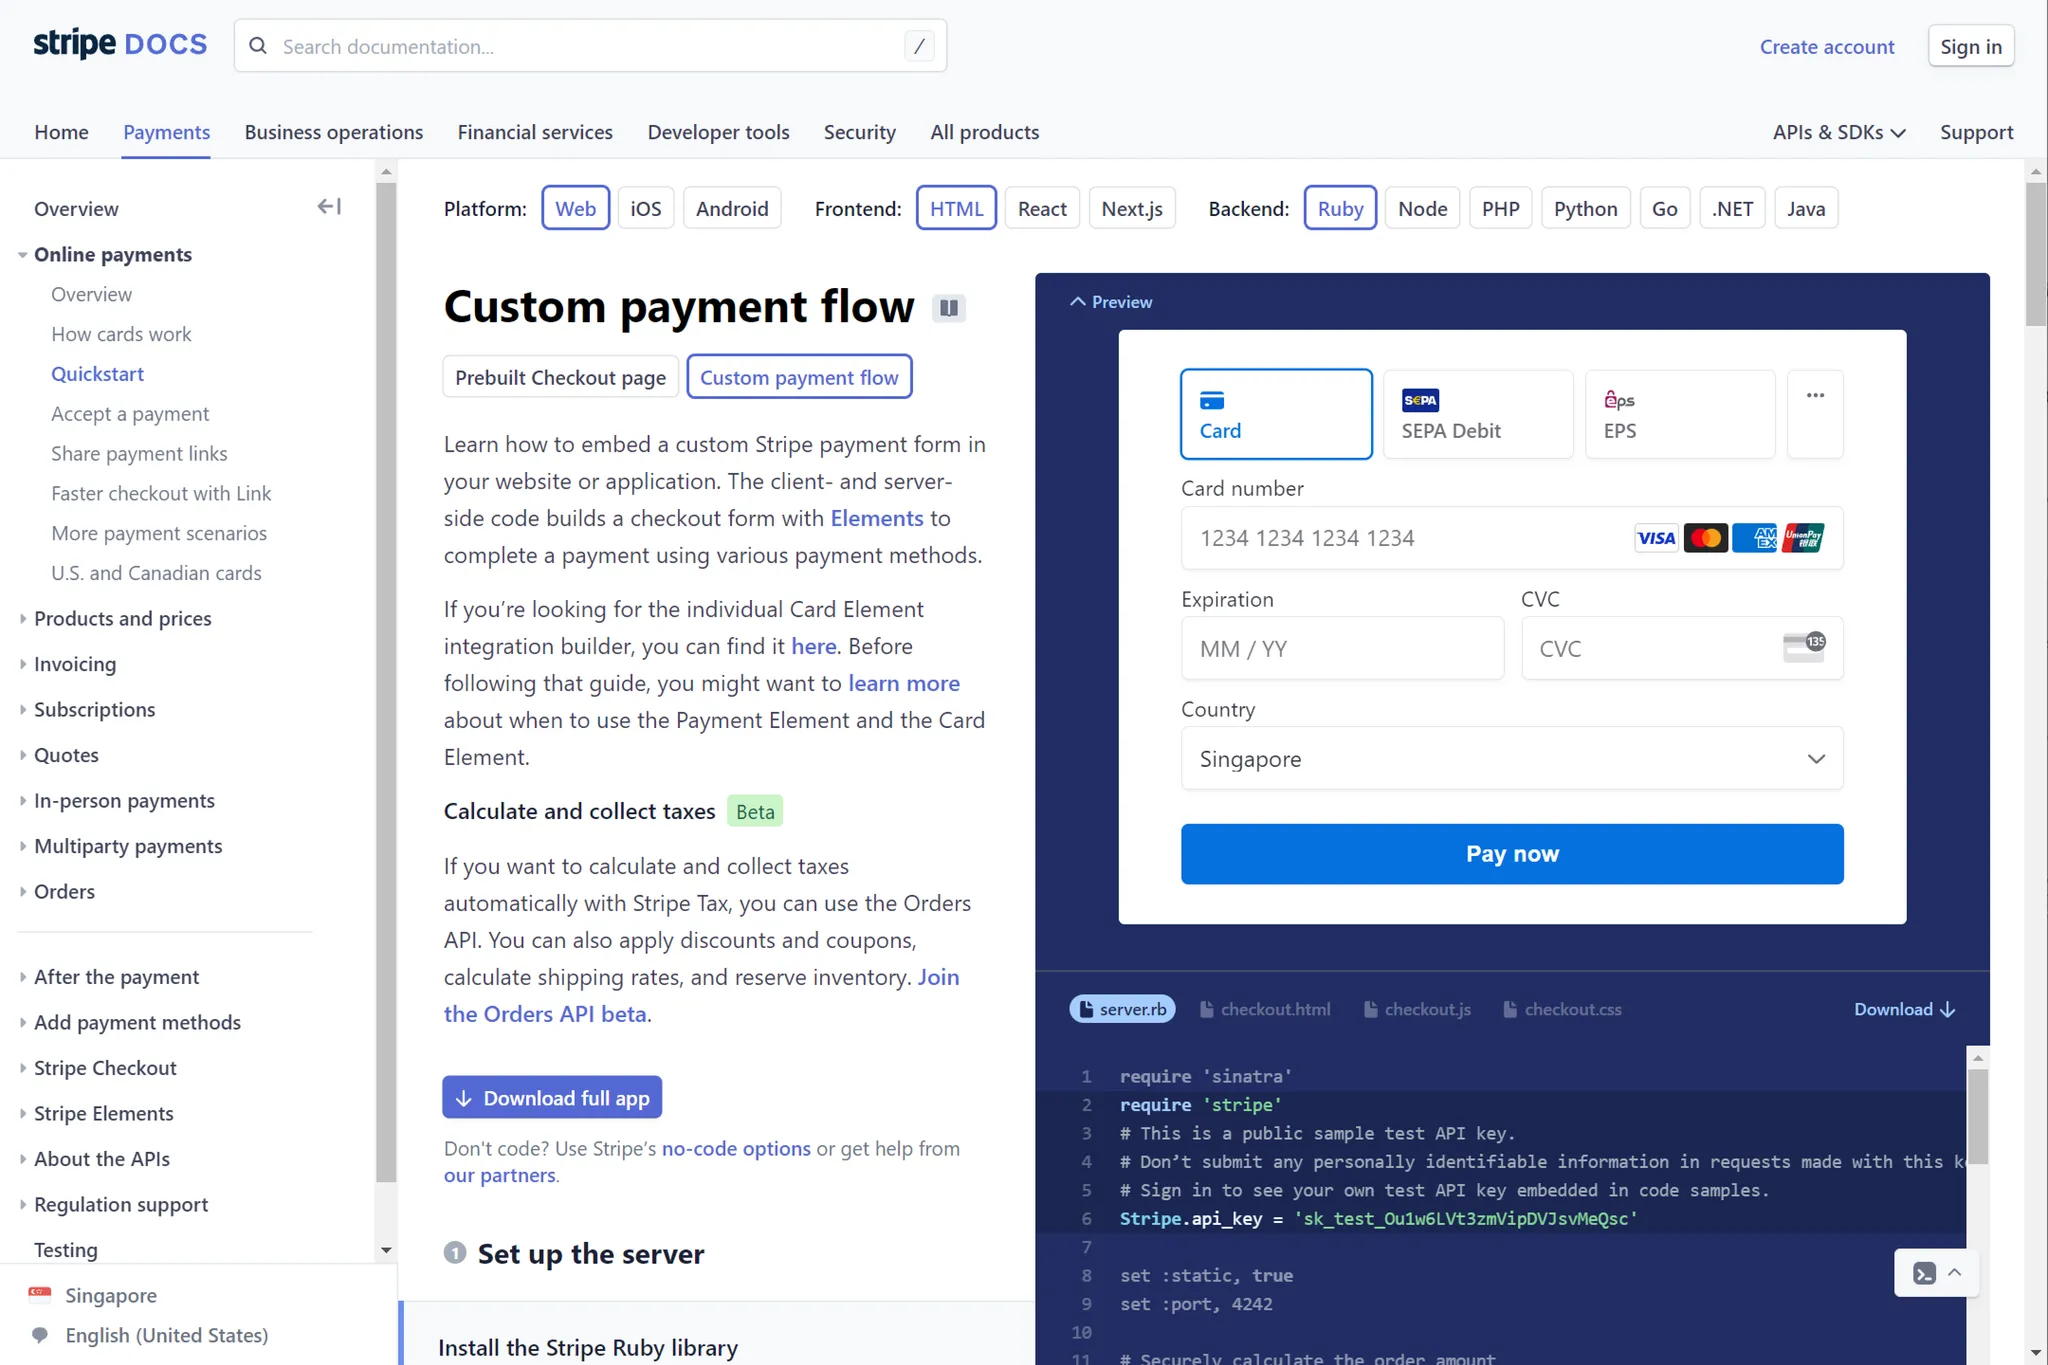
Task: Open the Developer tools menu item
Action: 718,131
